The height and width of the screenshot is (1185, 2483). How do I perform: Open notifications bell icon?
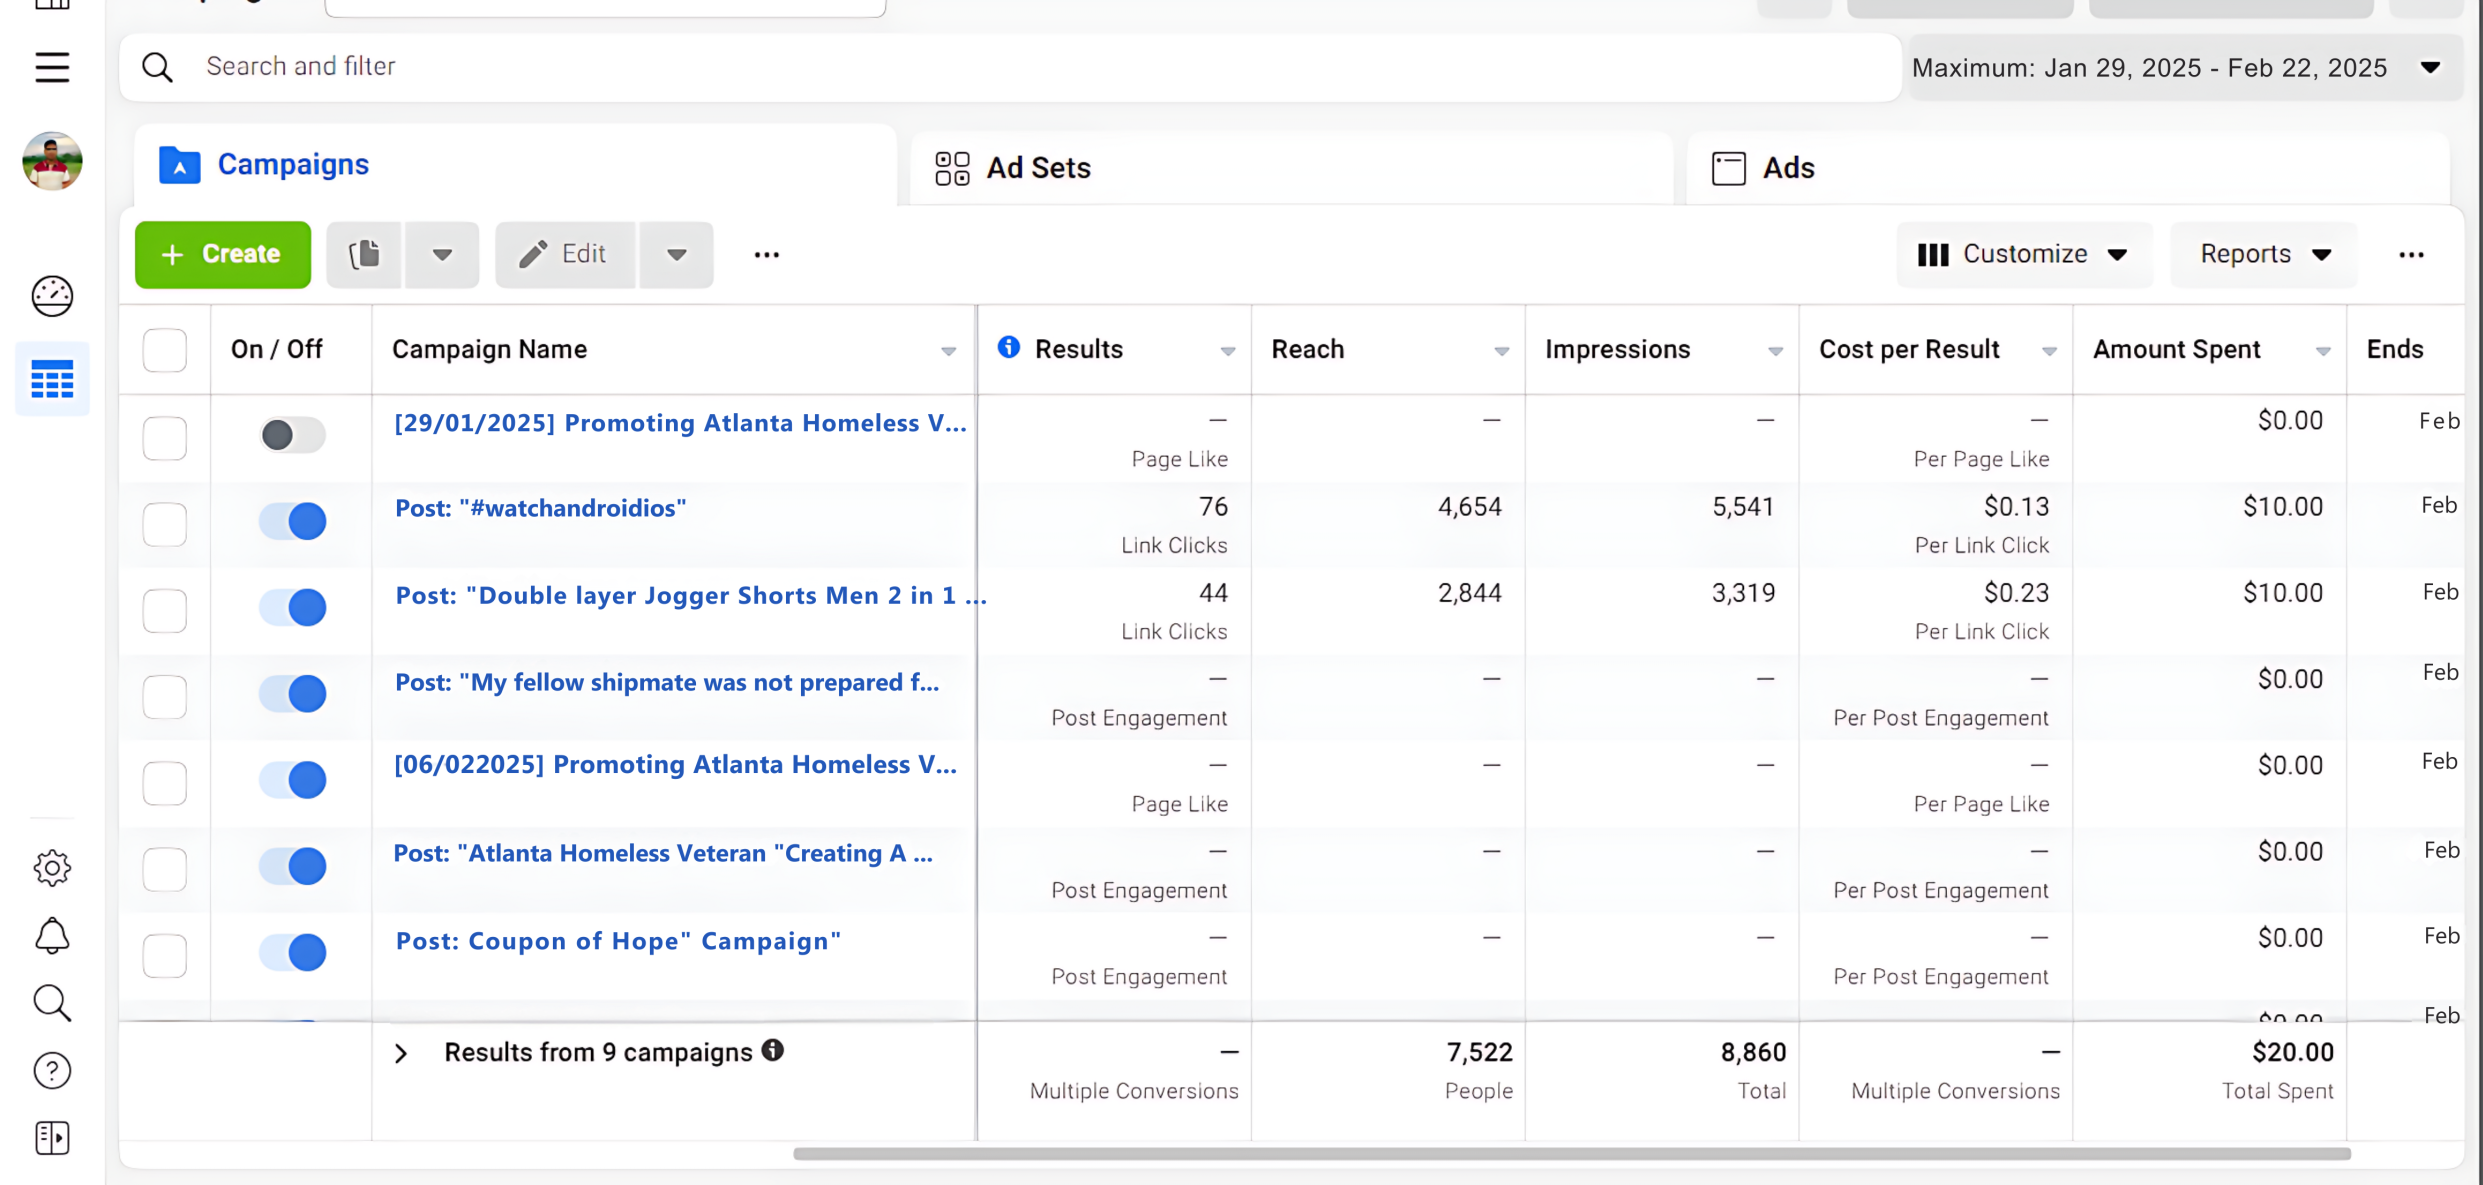coord(52,936)
